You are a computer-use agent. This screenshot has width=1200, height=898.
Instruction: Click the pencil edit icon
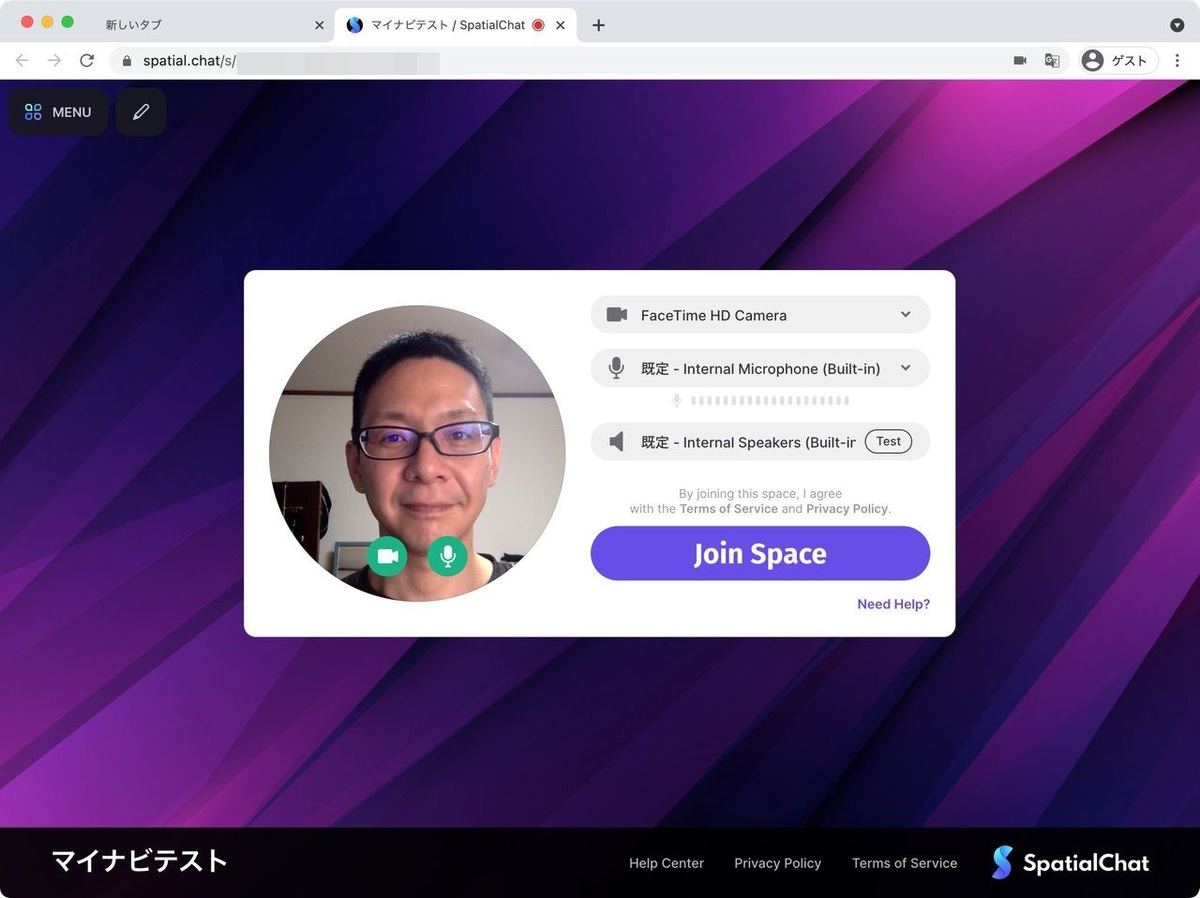[x=141, y=112]
